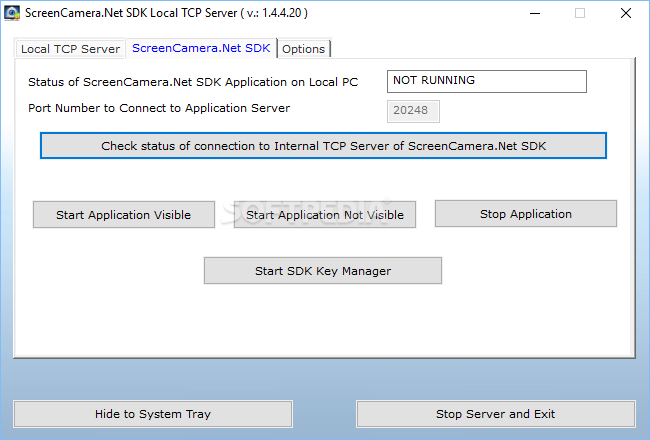Click the 'Status of ScreenCamera.Net SDK Application' label

coord(193,82)
